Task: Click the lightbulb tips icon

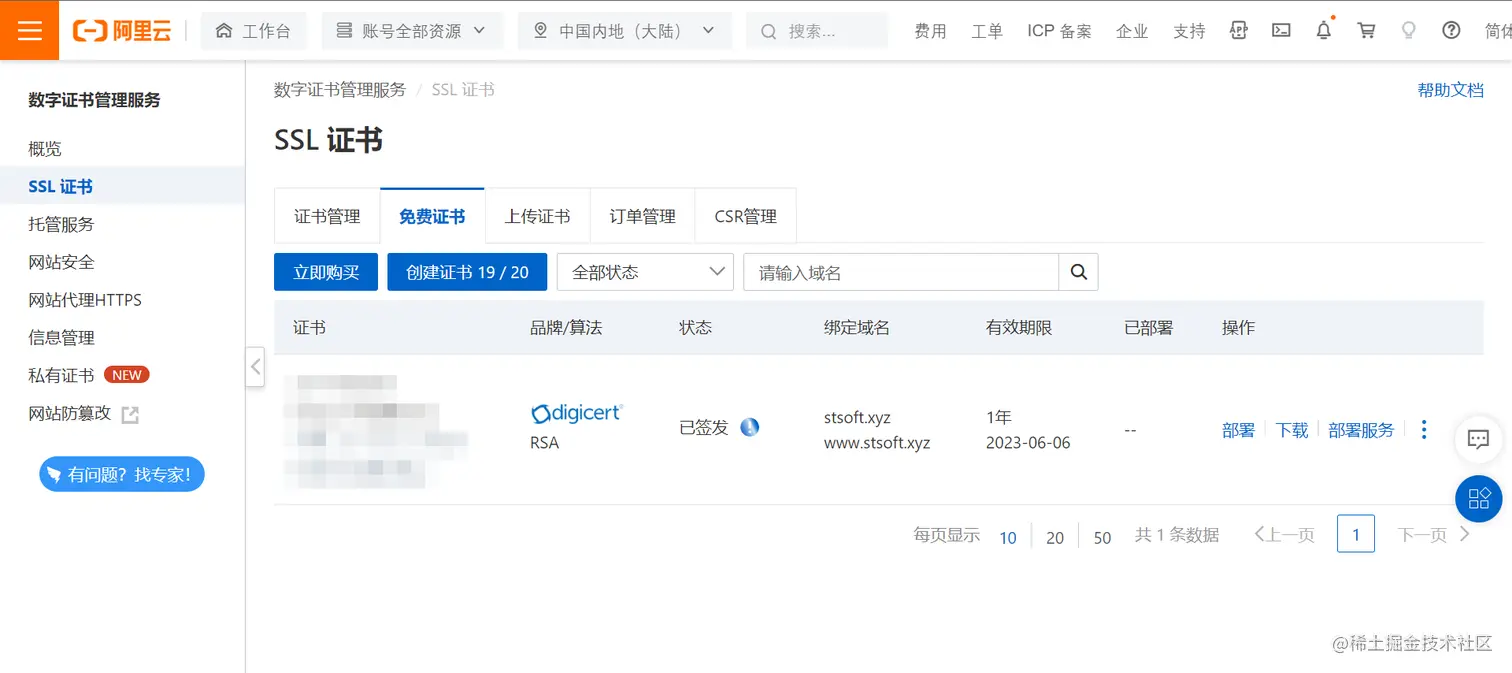Action: 1408,31
